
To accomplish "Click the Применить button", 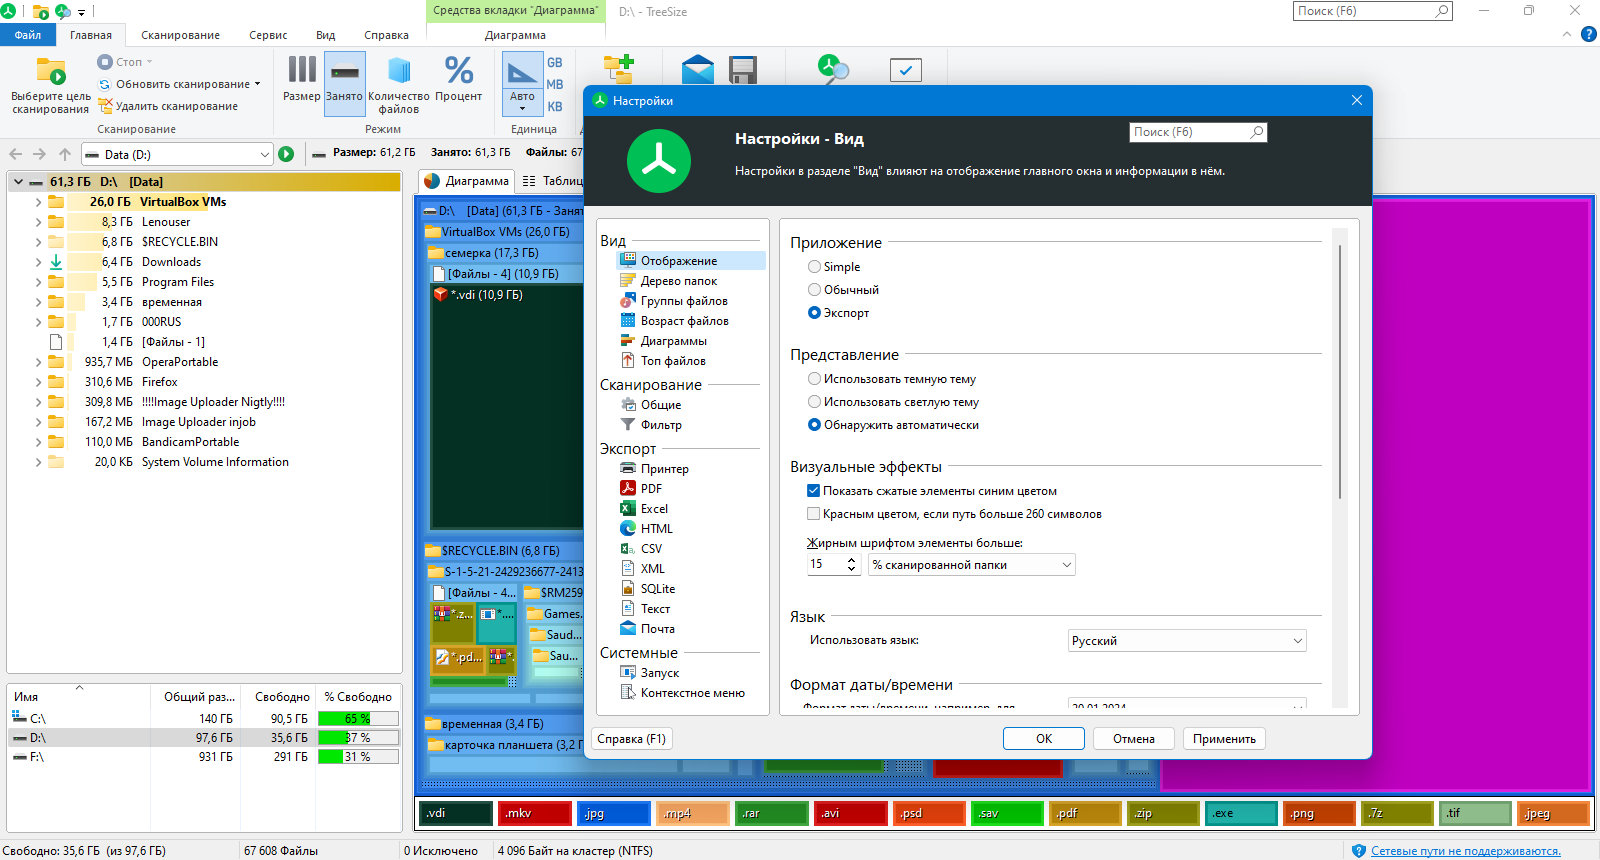I will click(x=1224, y=739).
